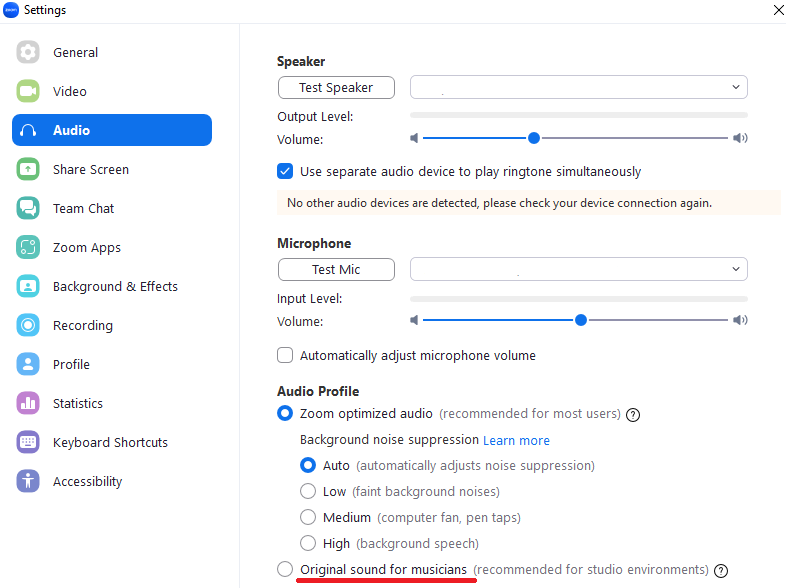The height and width of the screenshot is (588, 786).
Task: Select the Share Screen icon
Action: (28, 169)
